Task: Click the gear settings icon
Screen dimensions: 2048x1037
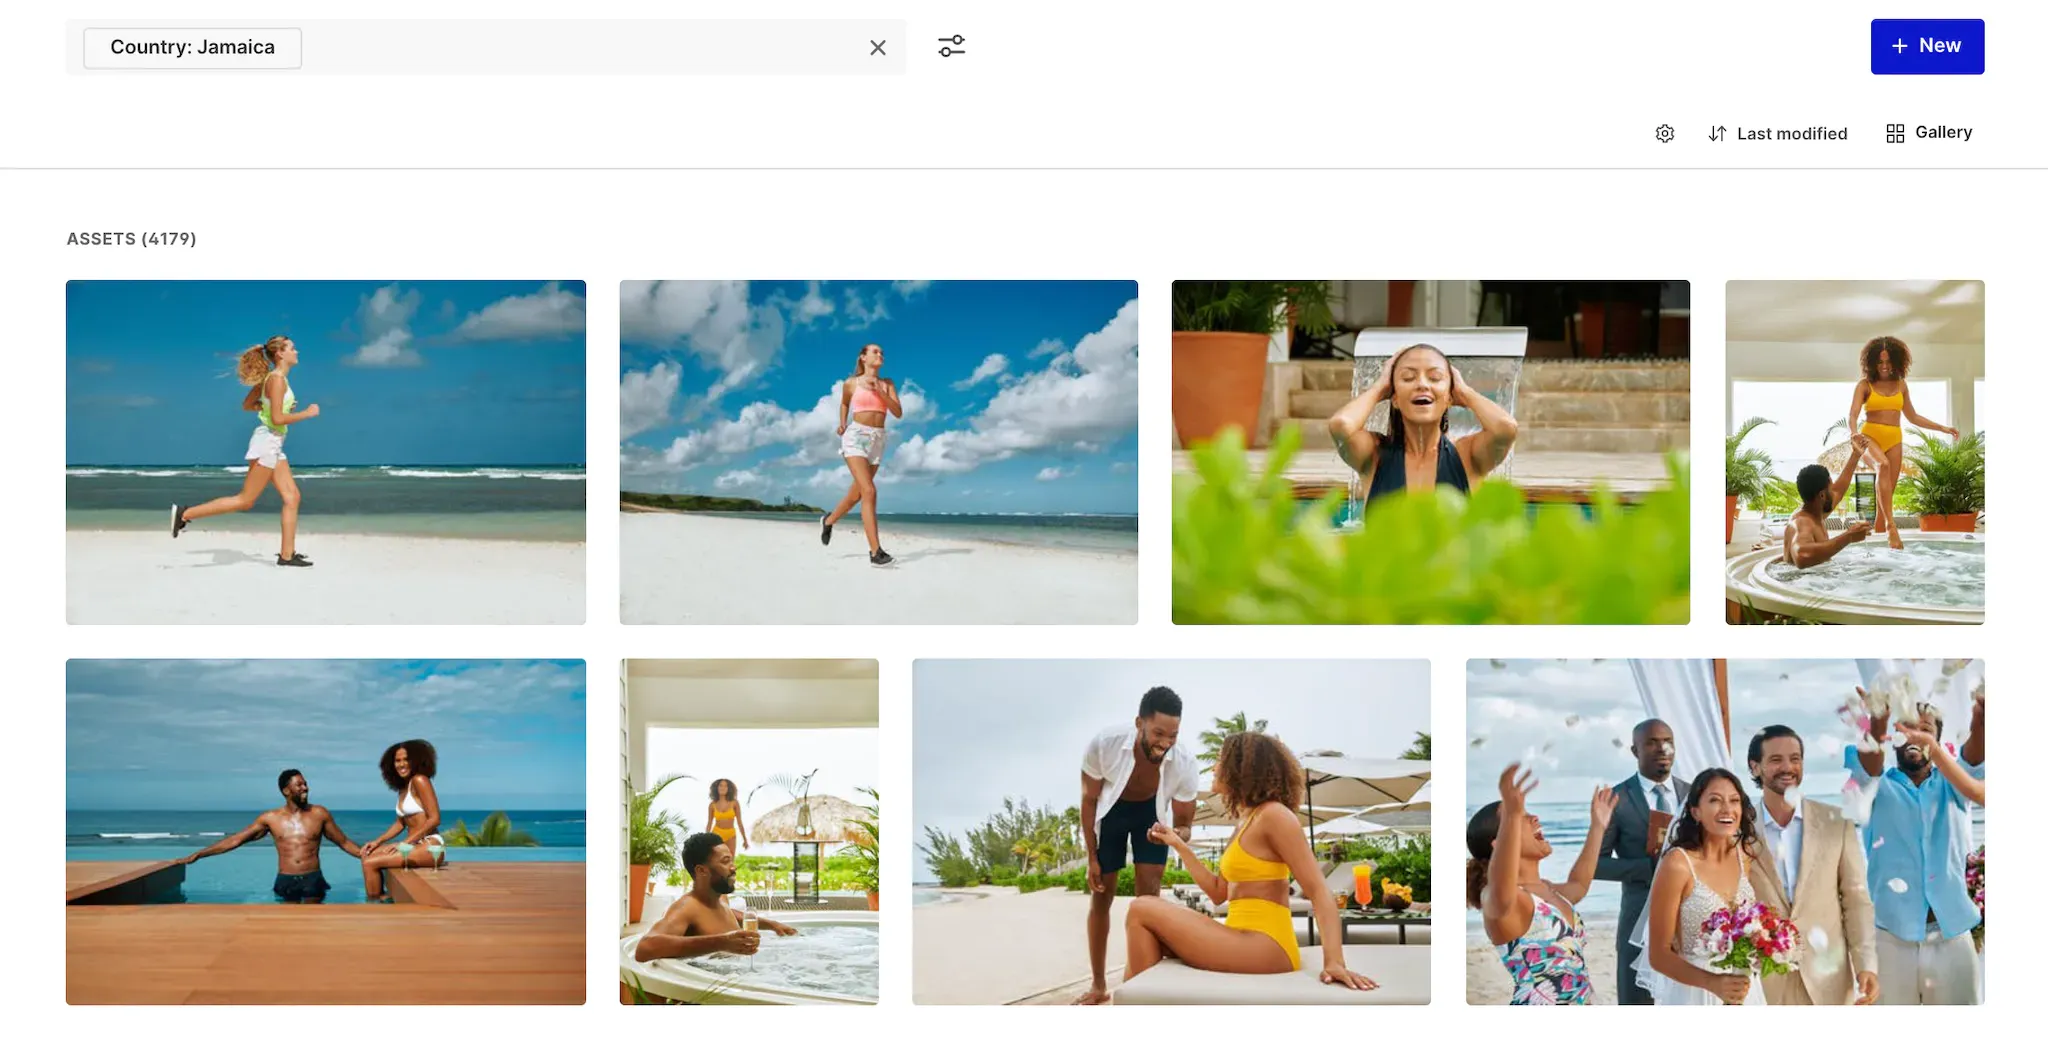Action: click(x=1664, y=133)
